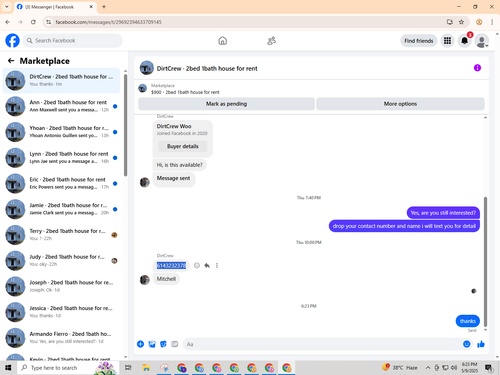Open Armando Fierro's conversation

[x=61, y=337]
